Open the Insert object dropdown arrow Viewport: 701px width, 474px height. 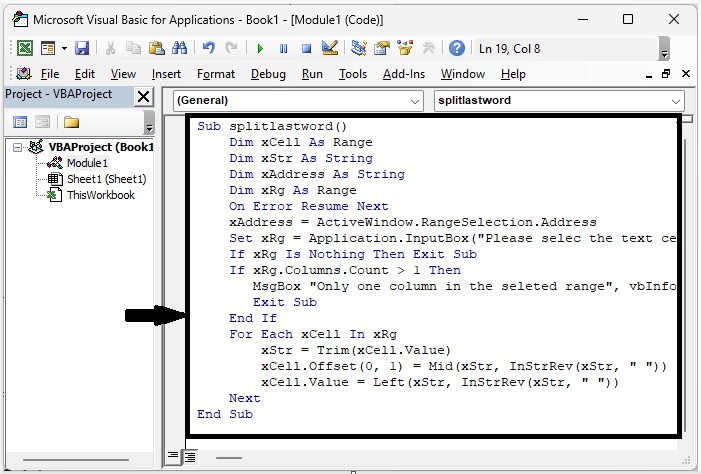[64, 48]
